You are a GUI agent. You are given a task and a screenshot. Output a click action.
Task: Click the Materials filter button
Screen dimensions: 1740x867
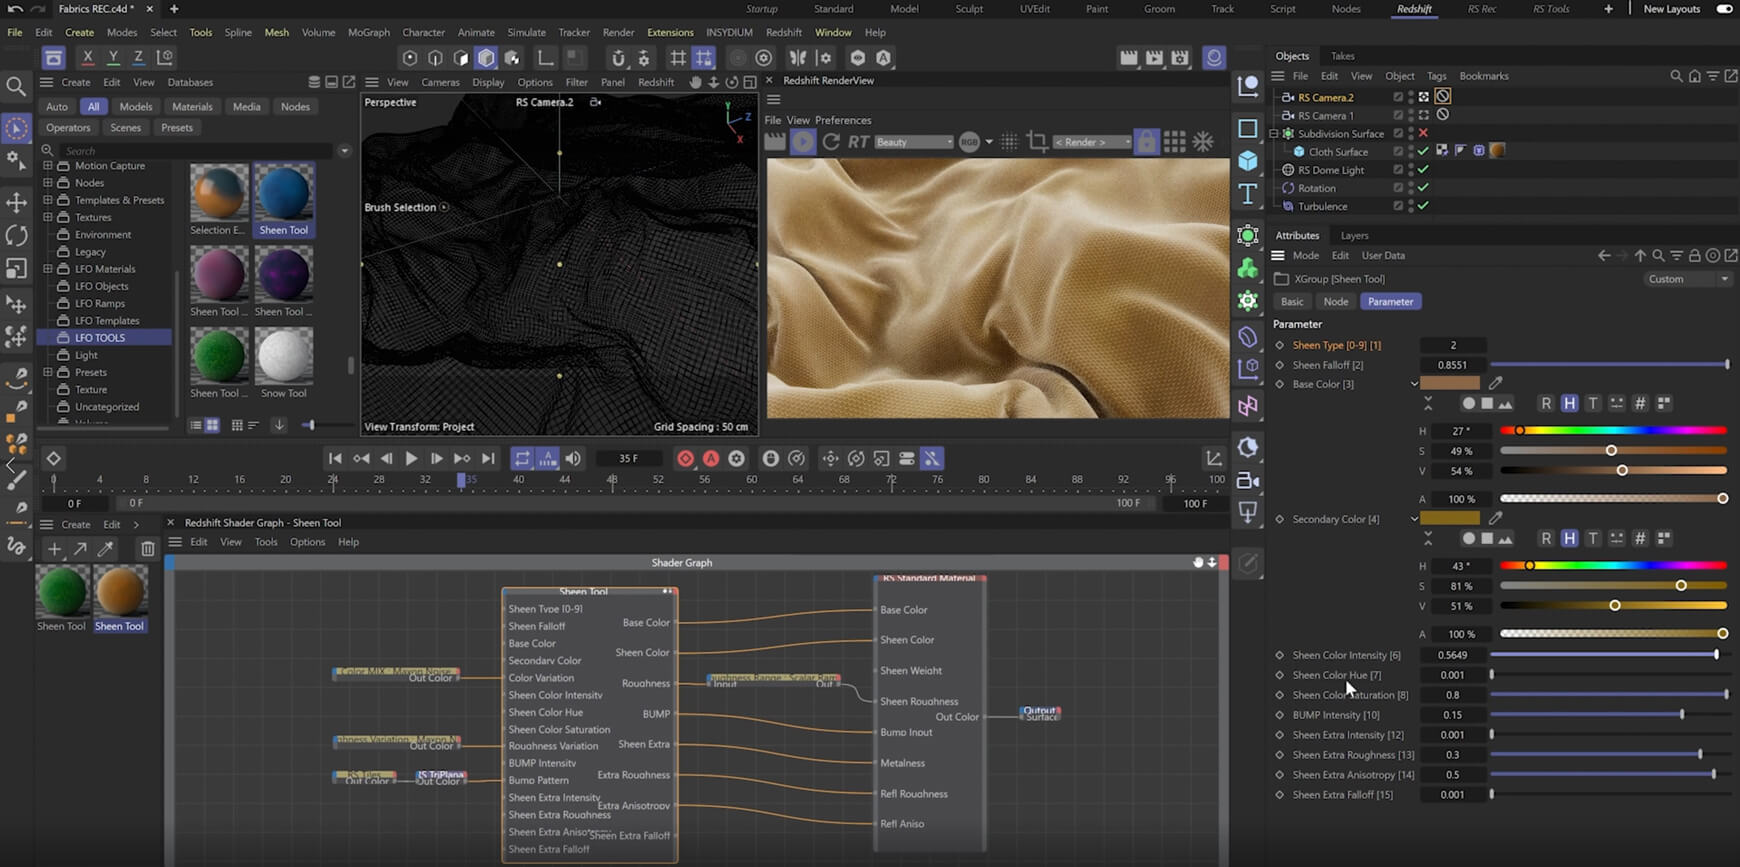point(192,107)
